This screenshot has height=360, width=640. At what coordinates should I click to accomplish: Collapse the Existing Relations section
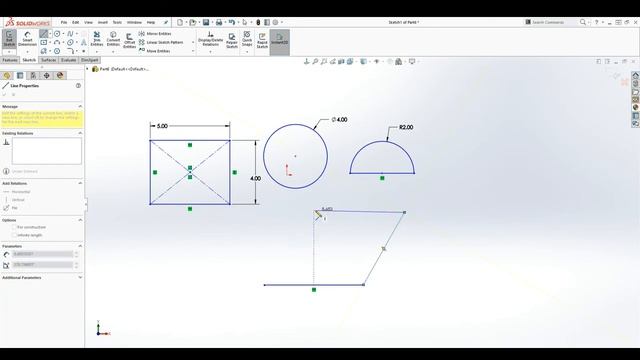click(80, 133)
